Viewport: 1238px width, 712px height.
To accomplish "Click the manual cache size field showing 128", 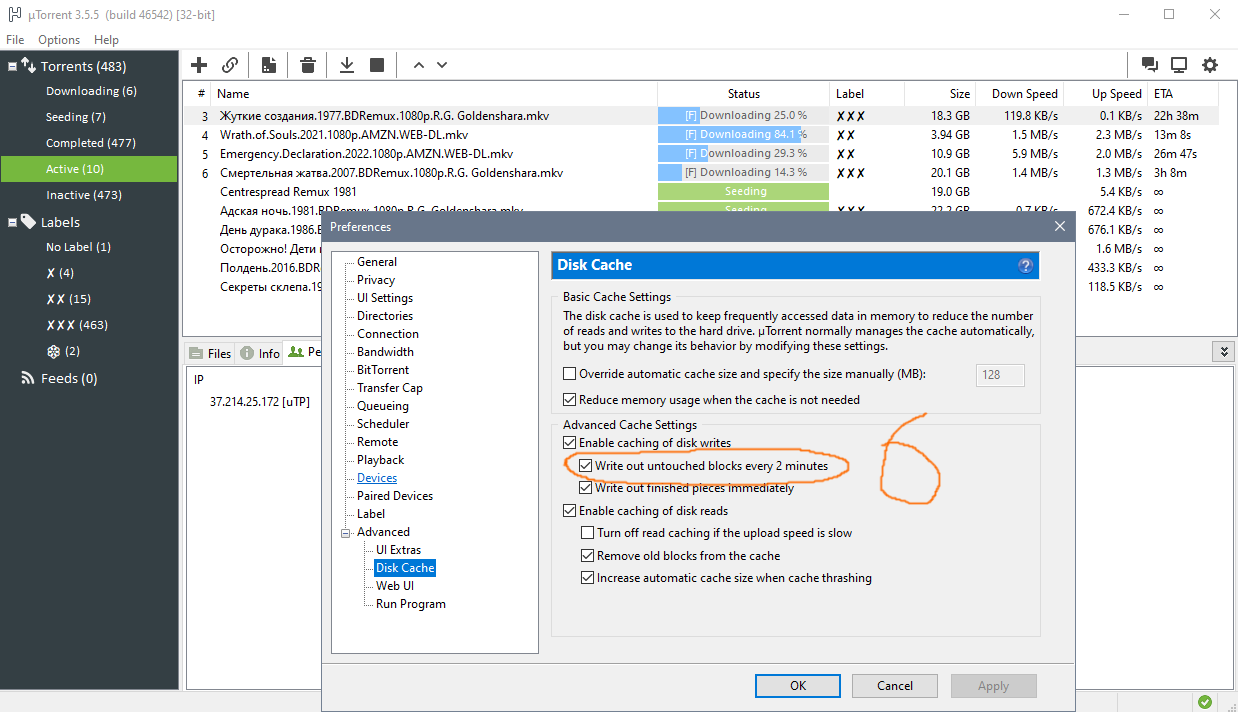I will click(1000, 375).
